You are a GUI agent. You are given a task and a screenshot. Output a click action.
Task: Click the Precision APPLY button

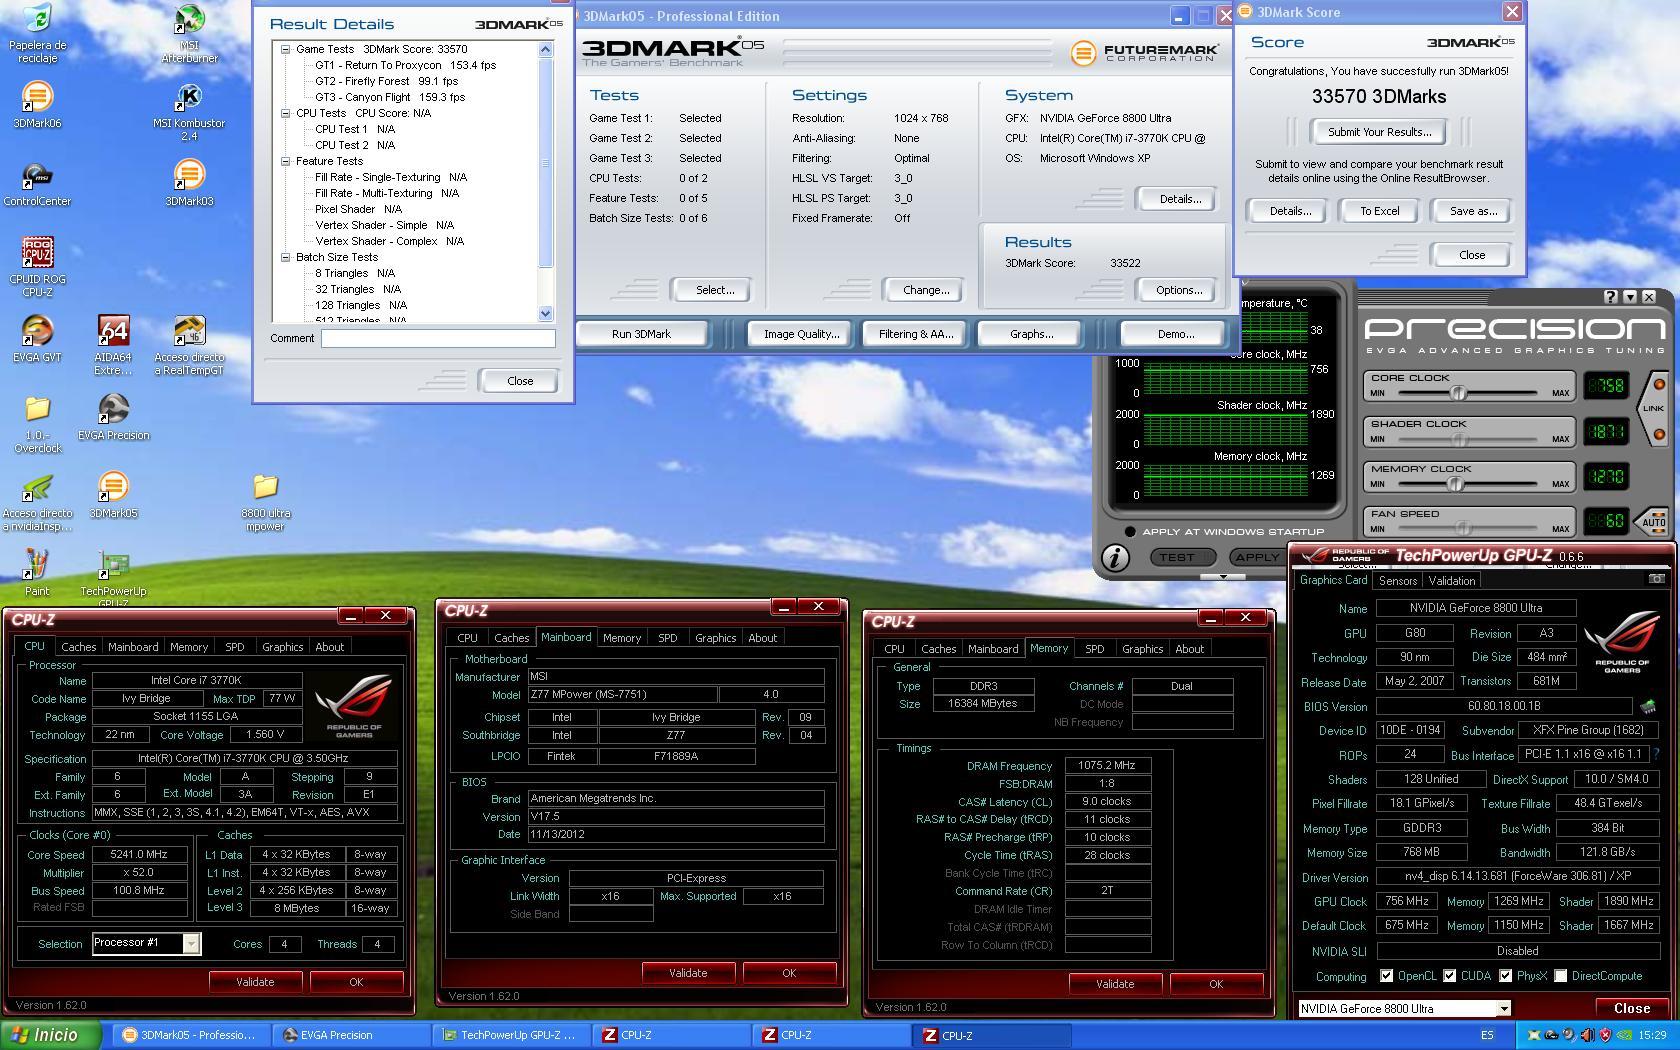pyautogui.click(x=1257, y=557)
